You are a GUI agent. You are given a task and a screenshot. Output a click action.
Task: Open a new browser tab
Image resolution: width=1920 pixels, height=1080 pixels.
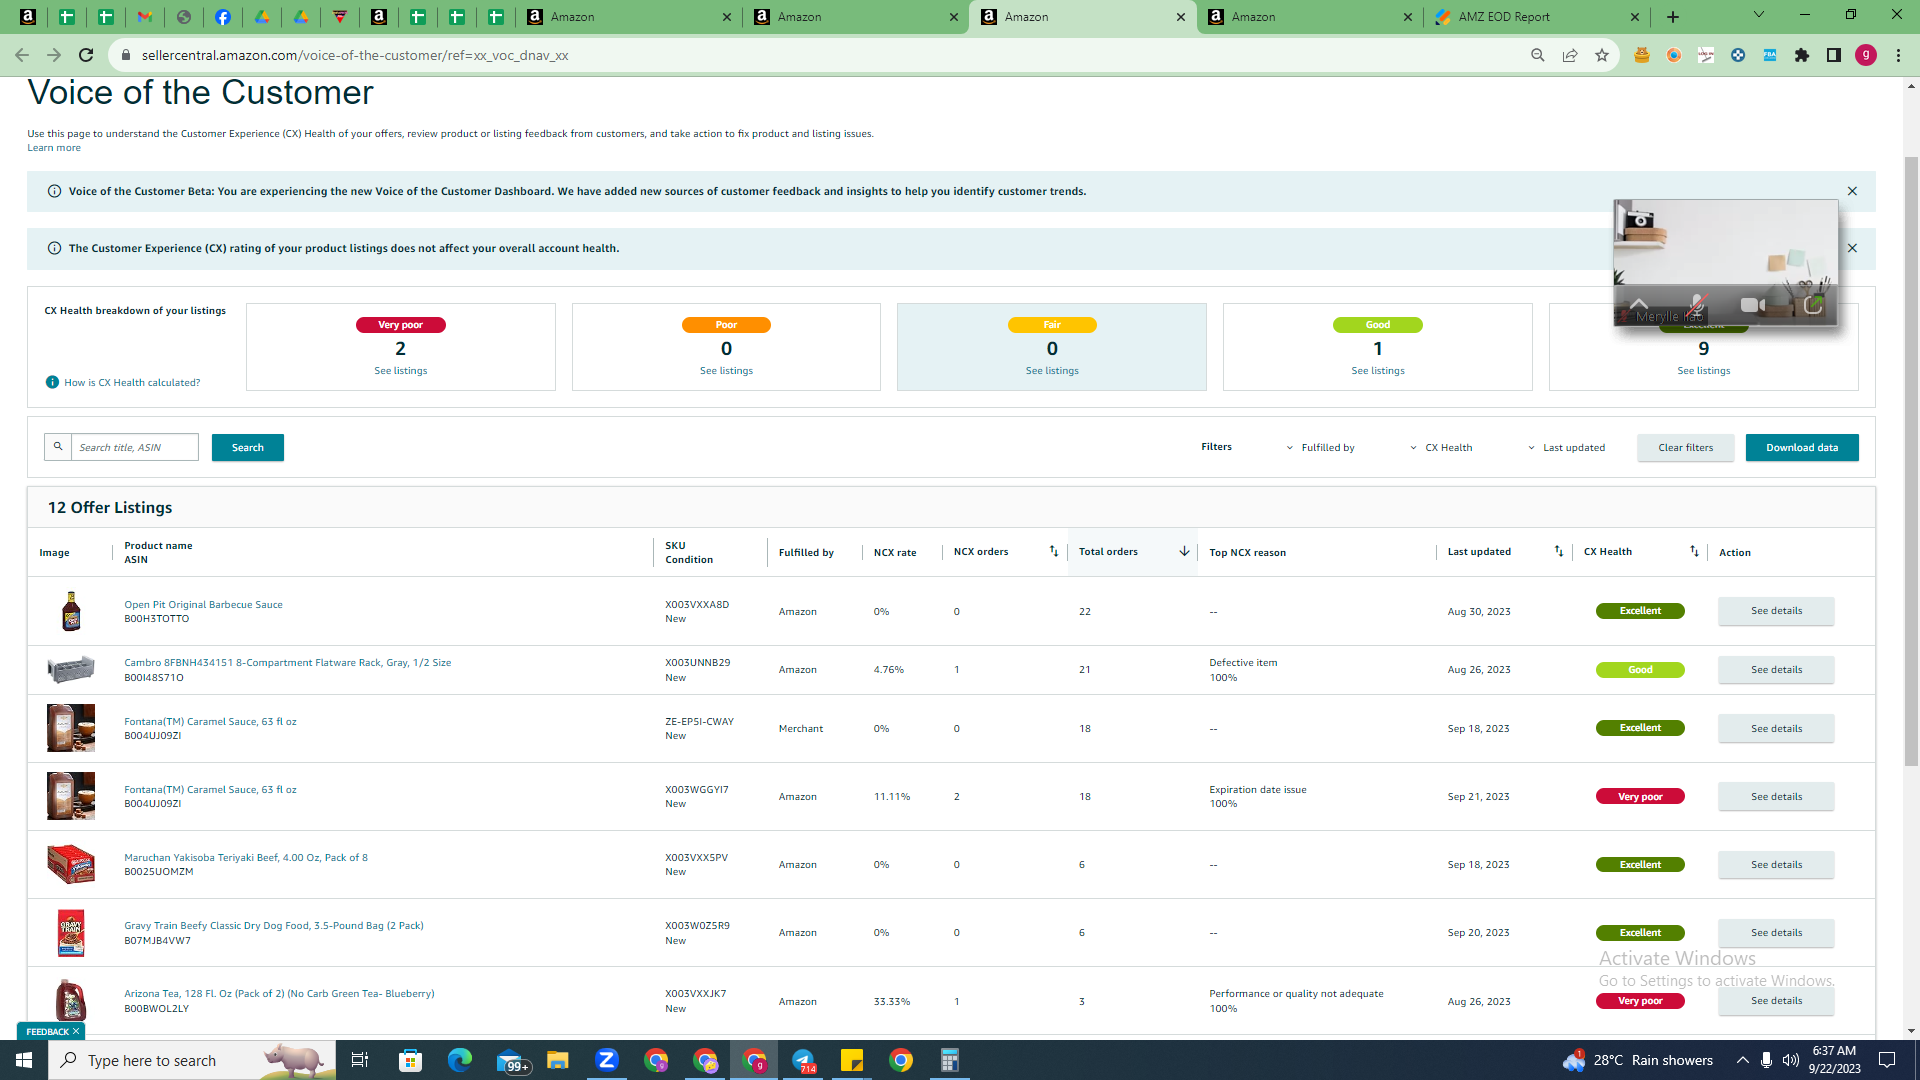1673,17
